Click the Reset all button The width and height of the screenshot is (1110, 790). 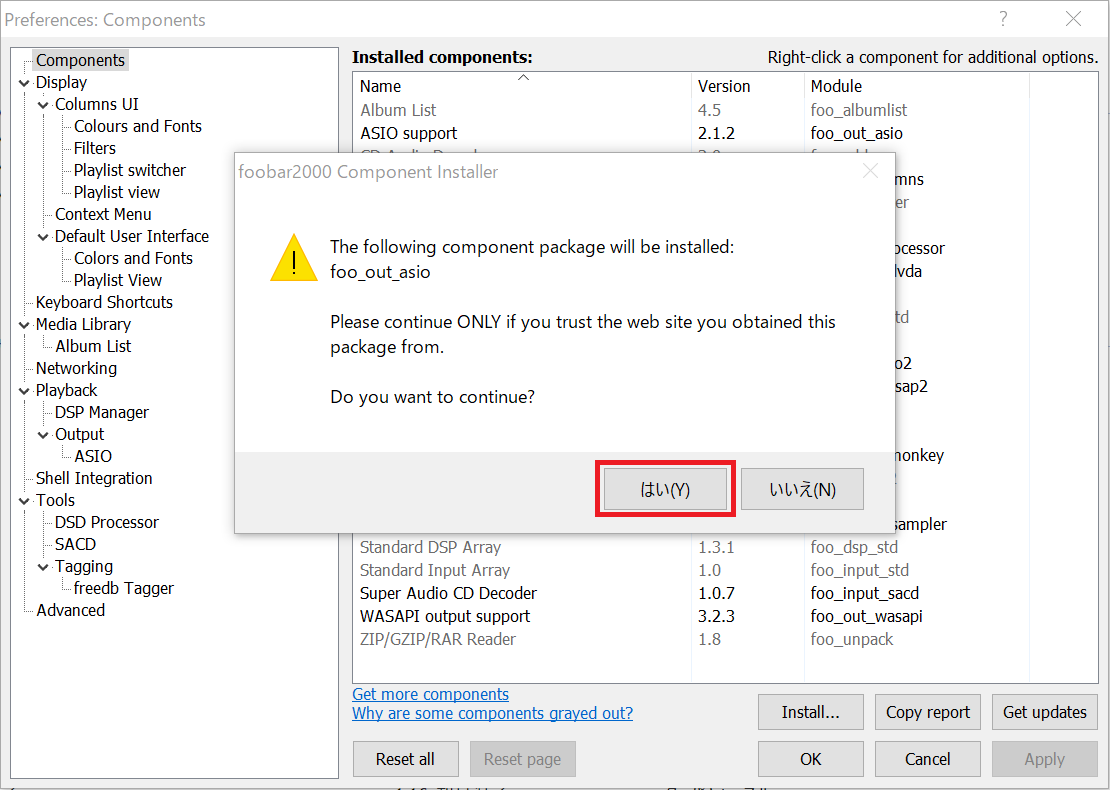[x=406, y=759]
